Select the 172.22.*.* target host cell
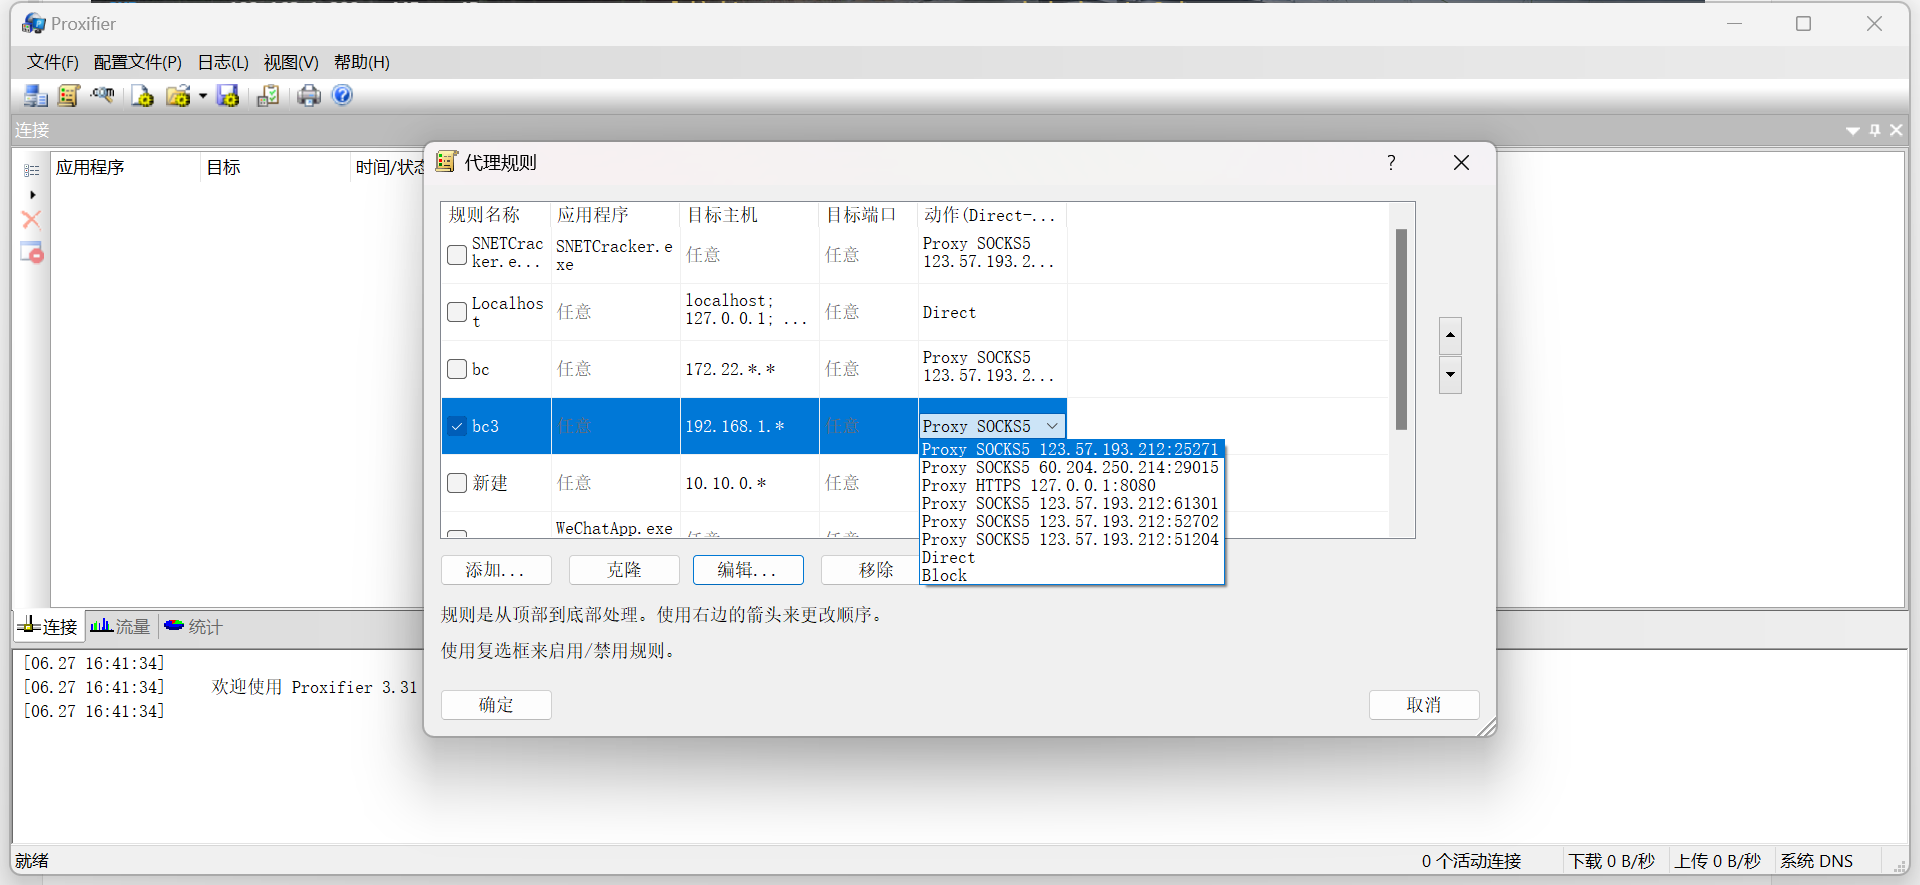The image size is (1920, 885). click(x=750, y=369)
